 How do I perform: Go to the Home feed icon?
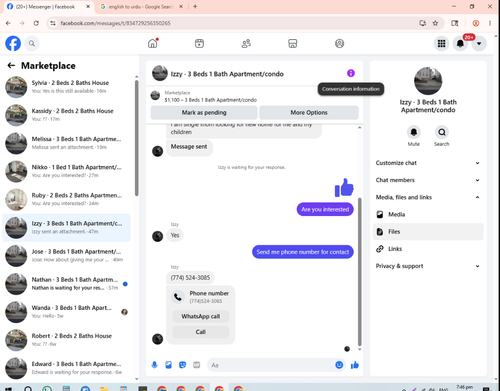coord(153,43)
